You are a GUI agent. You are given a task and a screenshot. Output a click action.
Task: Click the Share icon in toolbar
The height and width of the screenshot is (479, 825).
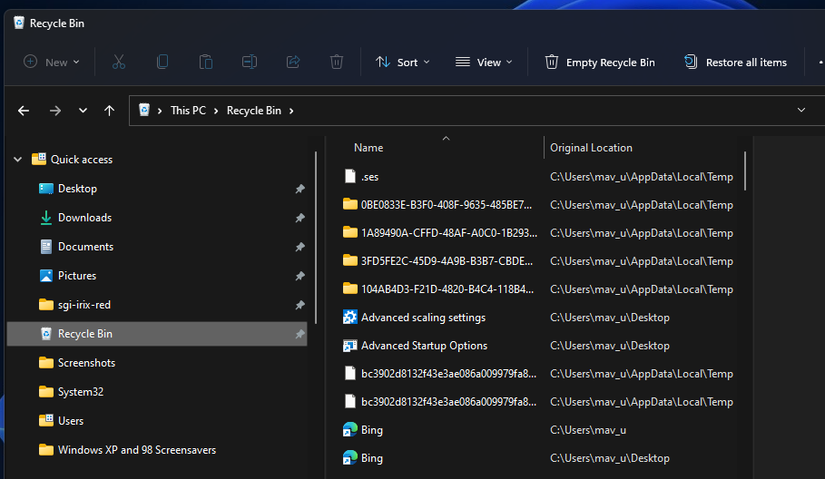[x=293, y=62]
